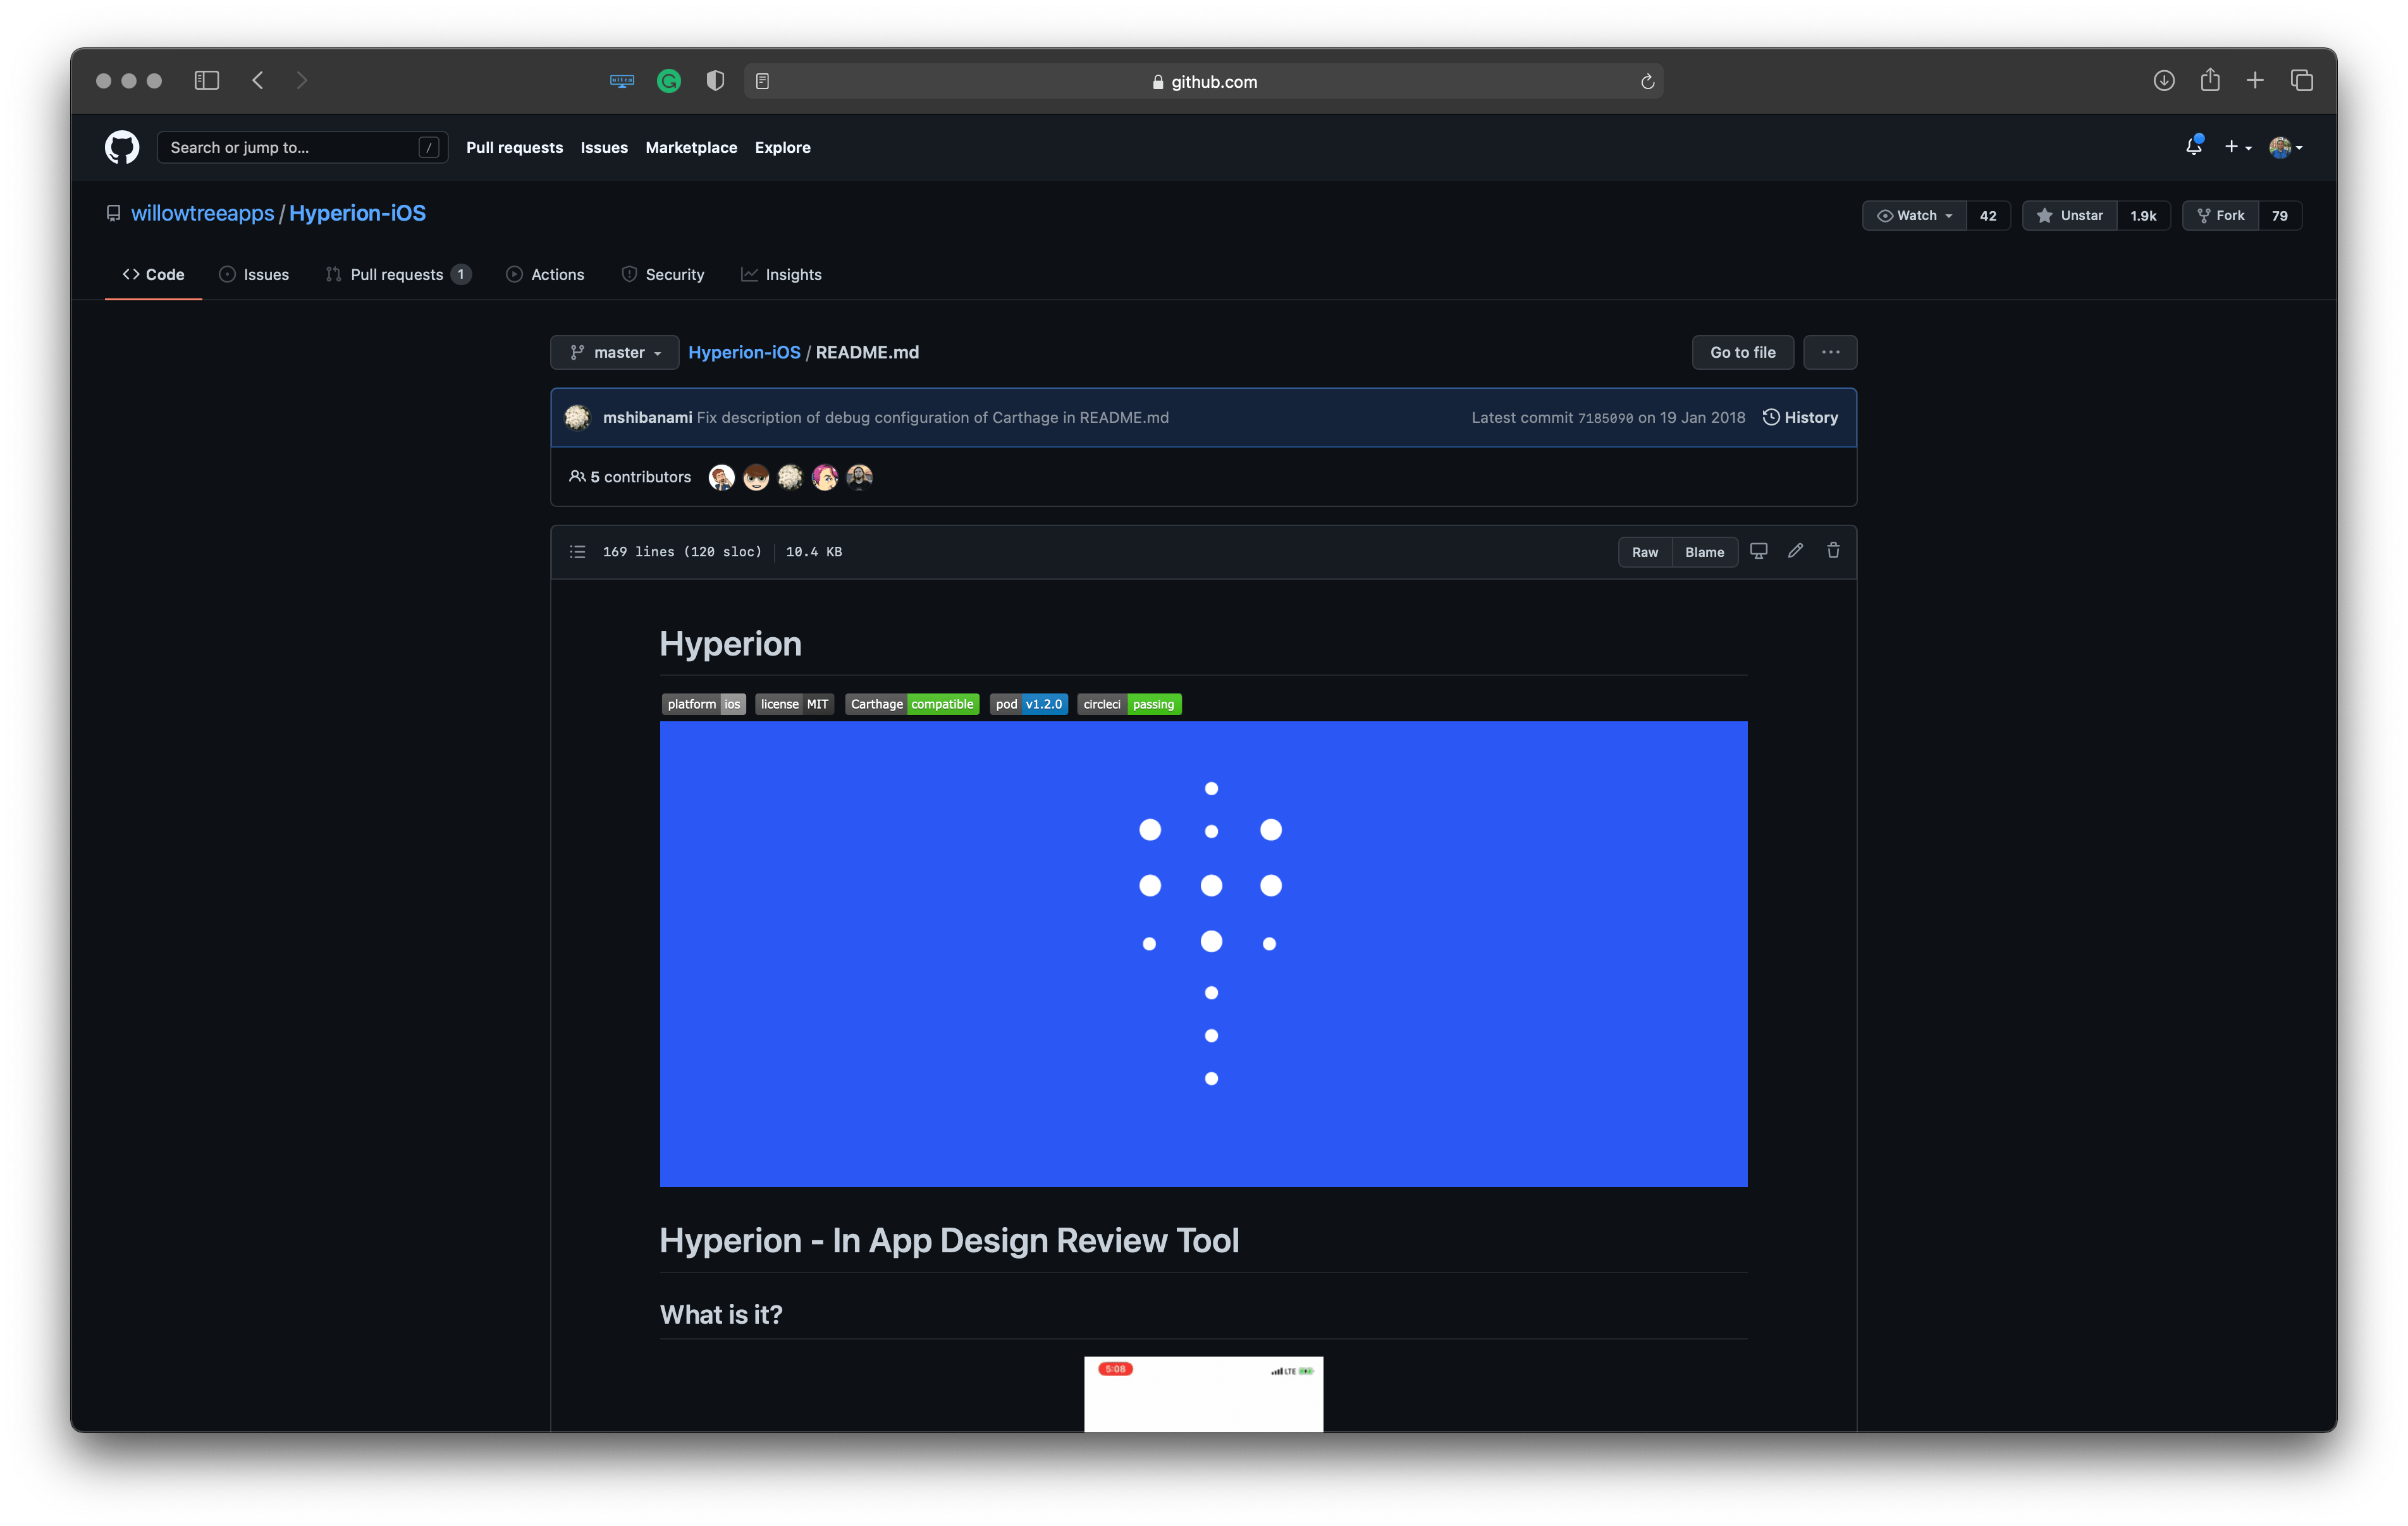Click the Go to file button
The width and height of the screenshot is (2408, 1526).
coord(1742,352)
